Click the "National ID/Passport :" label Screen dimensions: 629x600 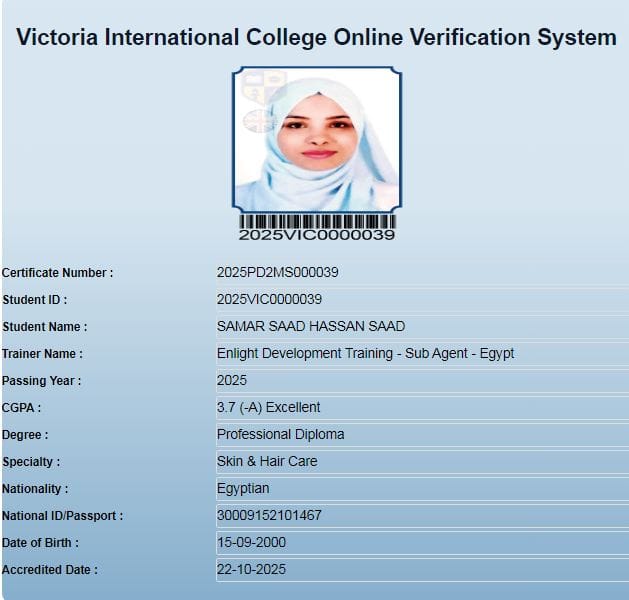tap(62, 516)
